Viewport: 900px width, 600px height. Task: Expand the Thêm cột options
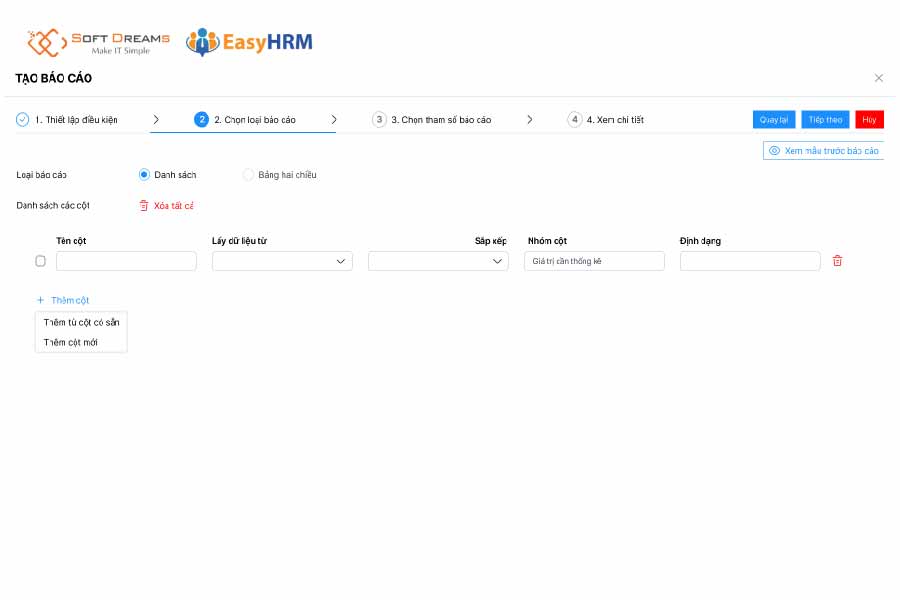(x=63, y=300)
